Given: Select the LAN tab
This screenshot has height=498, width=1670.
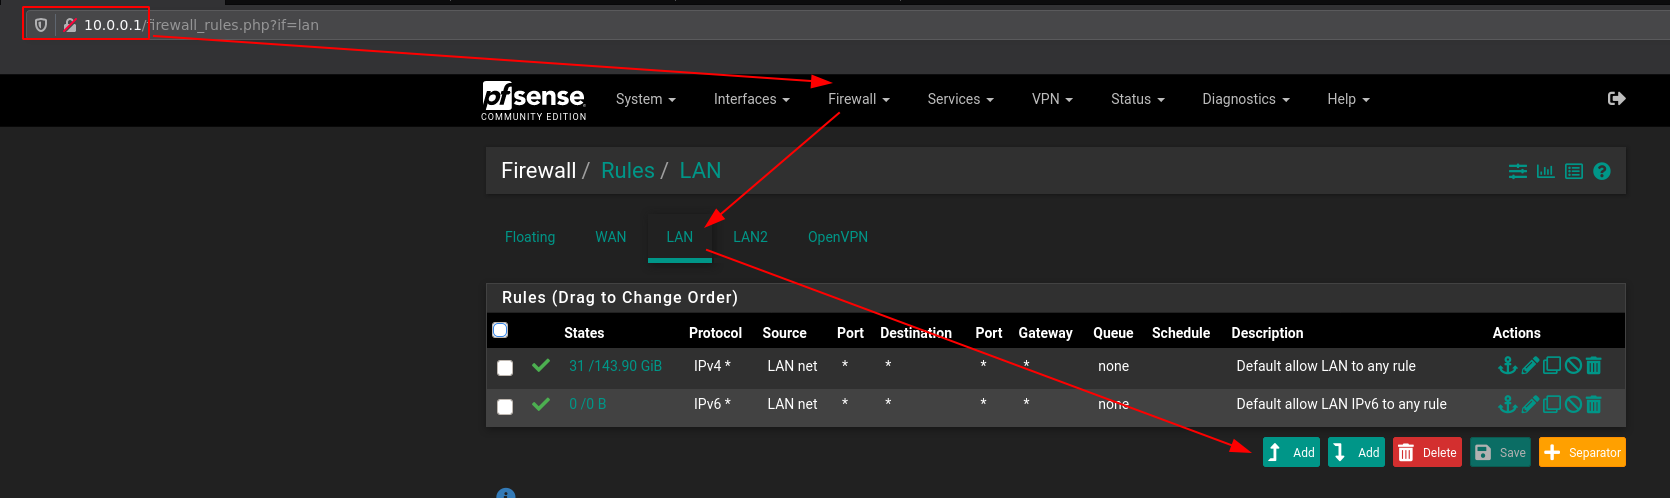Looking at the screenshot, I should (x=680, y=237).
